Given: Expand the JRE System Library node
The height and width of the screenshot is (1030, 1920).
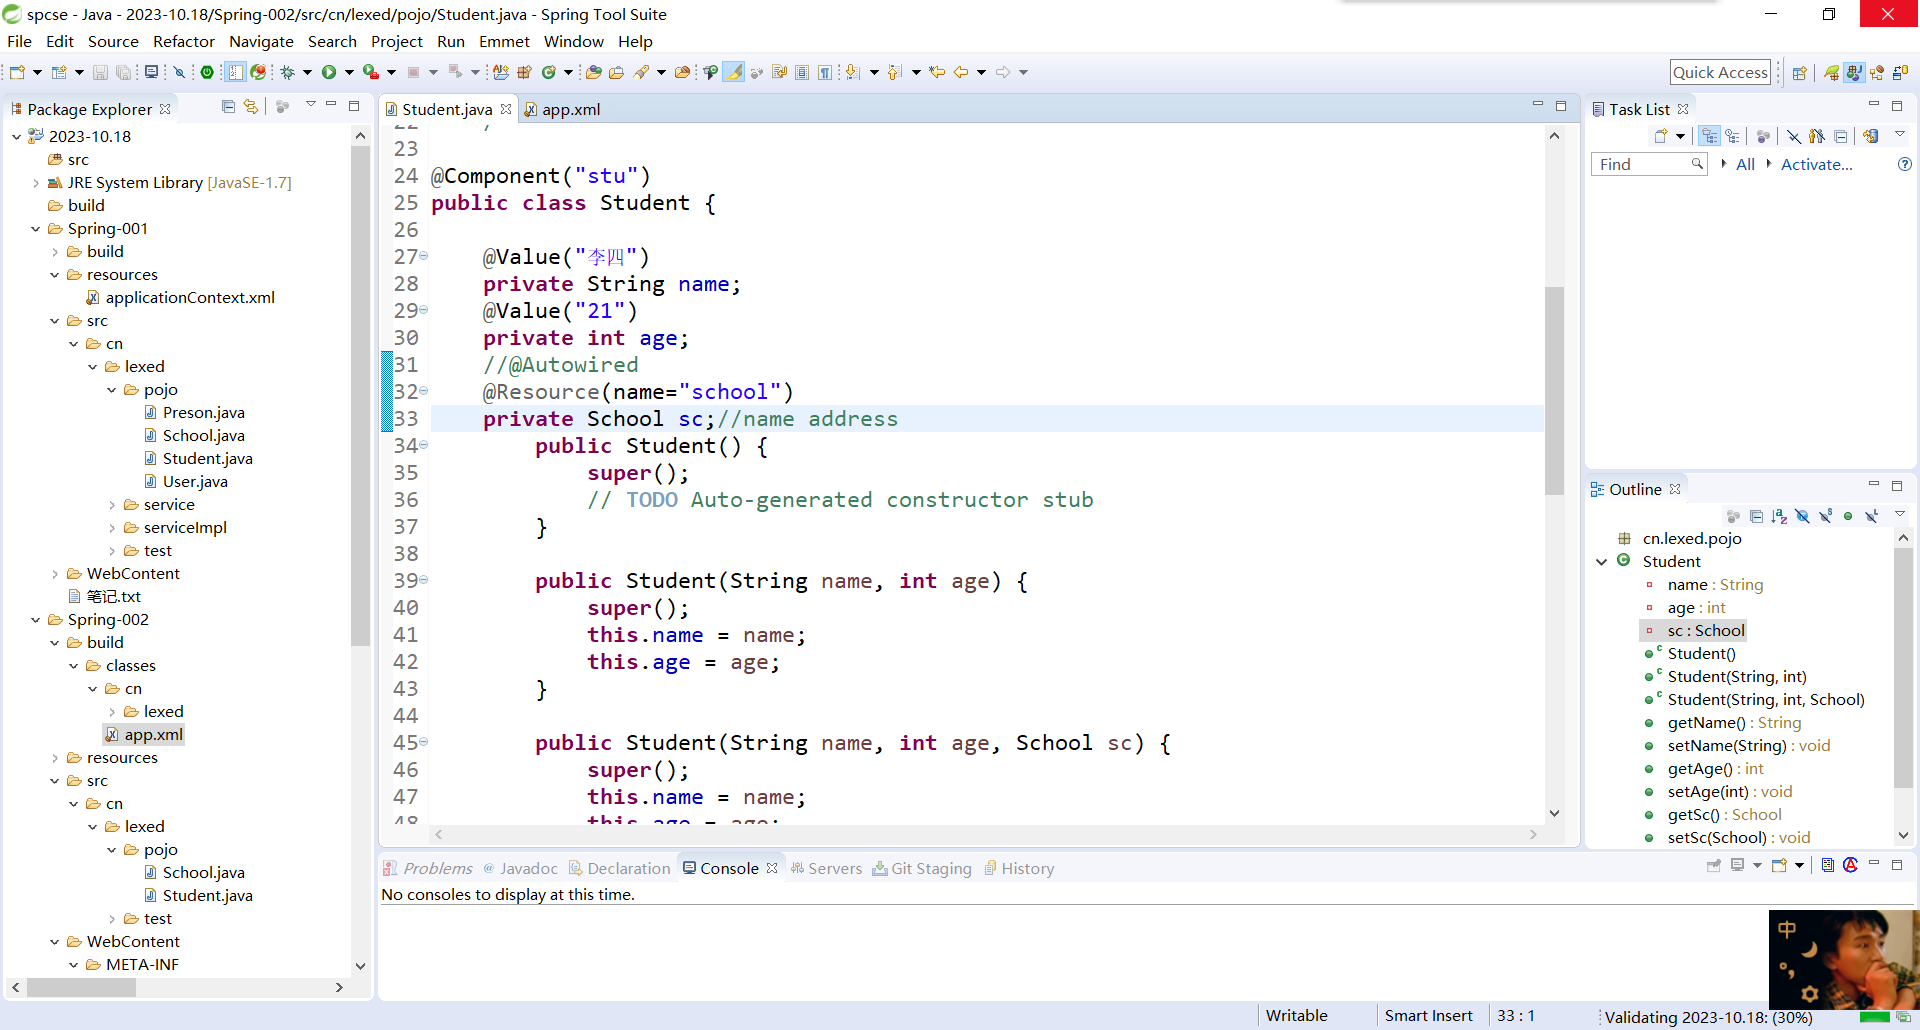Looking at the screenshot, I should [36, 183].
